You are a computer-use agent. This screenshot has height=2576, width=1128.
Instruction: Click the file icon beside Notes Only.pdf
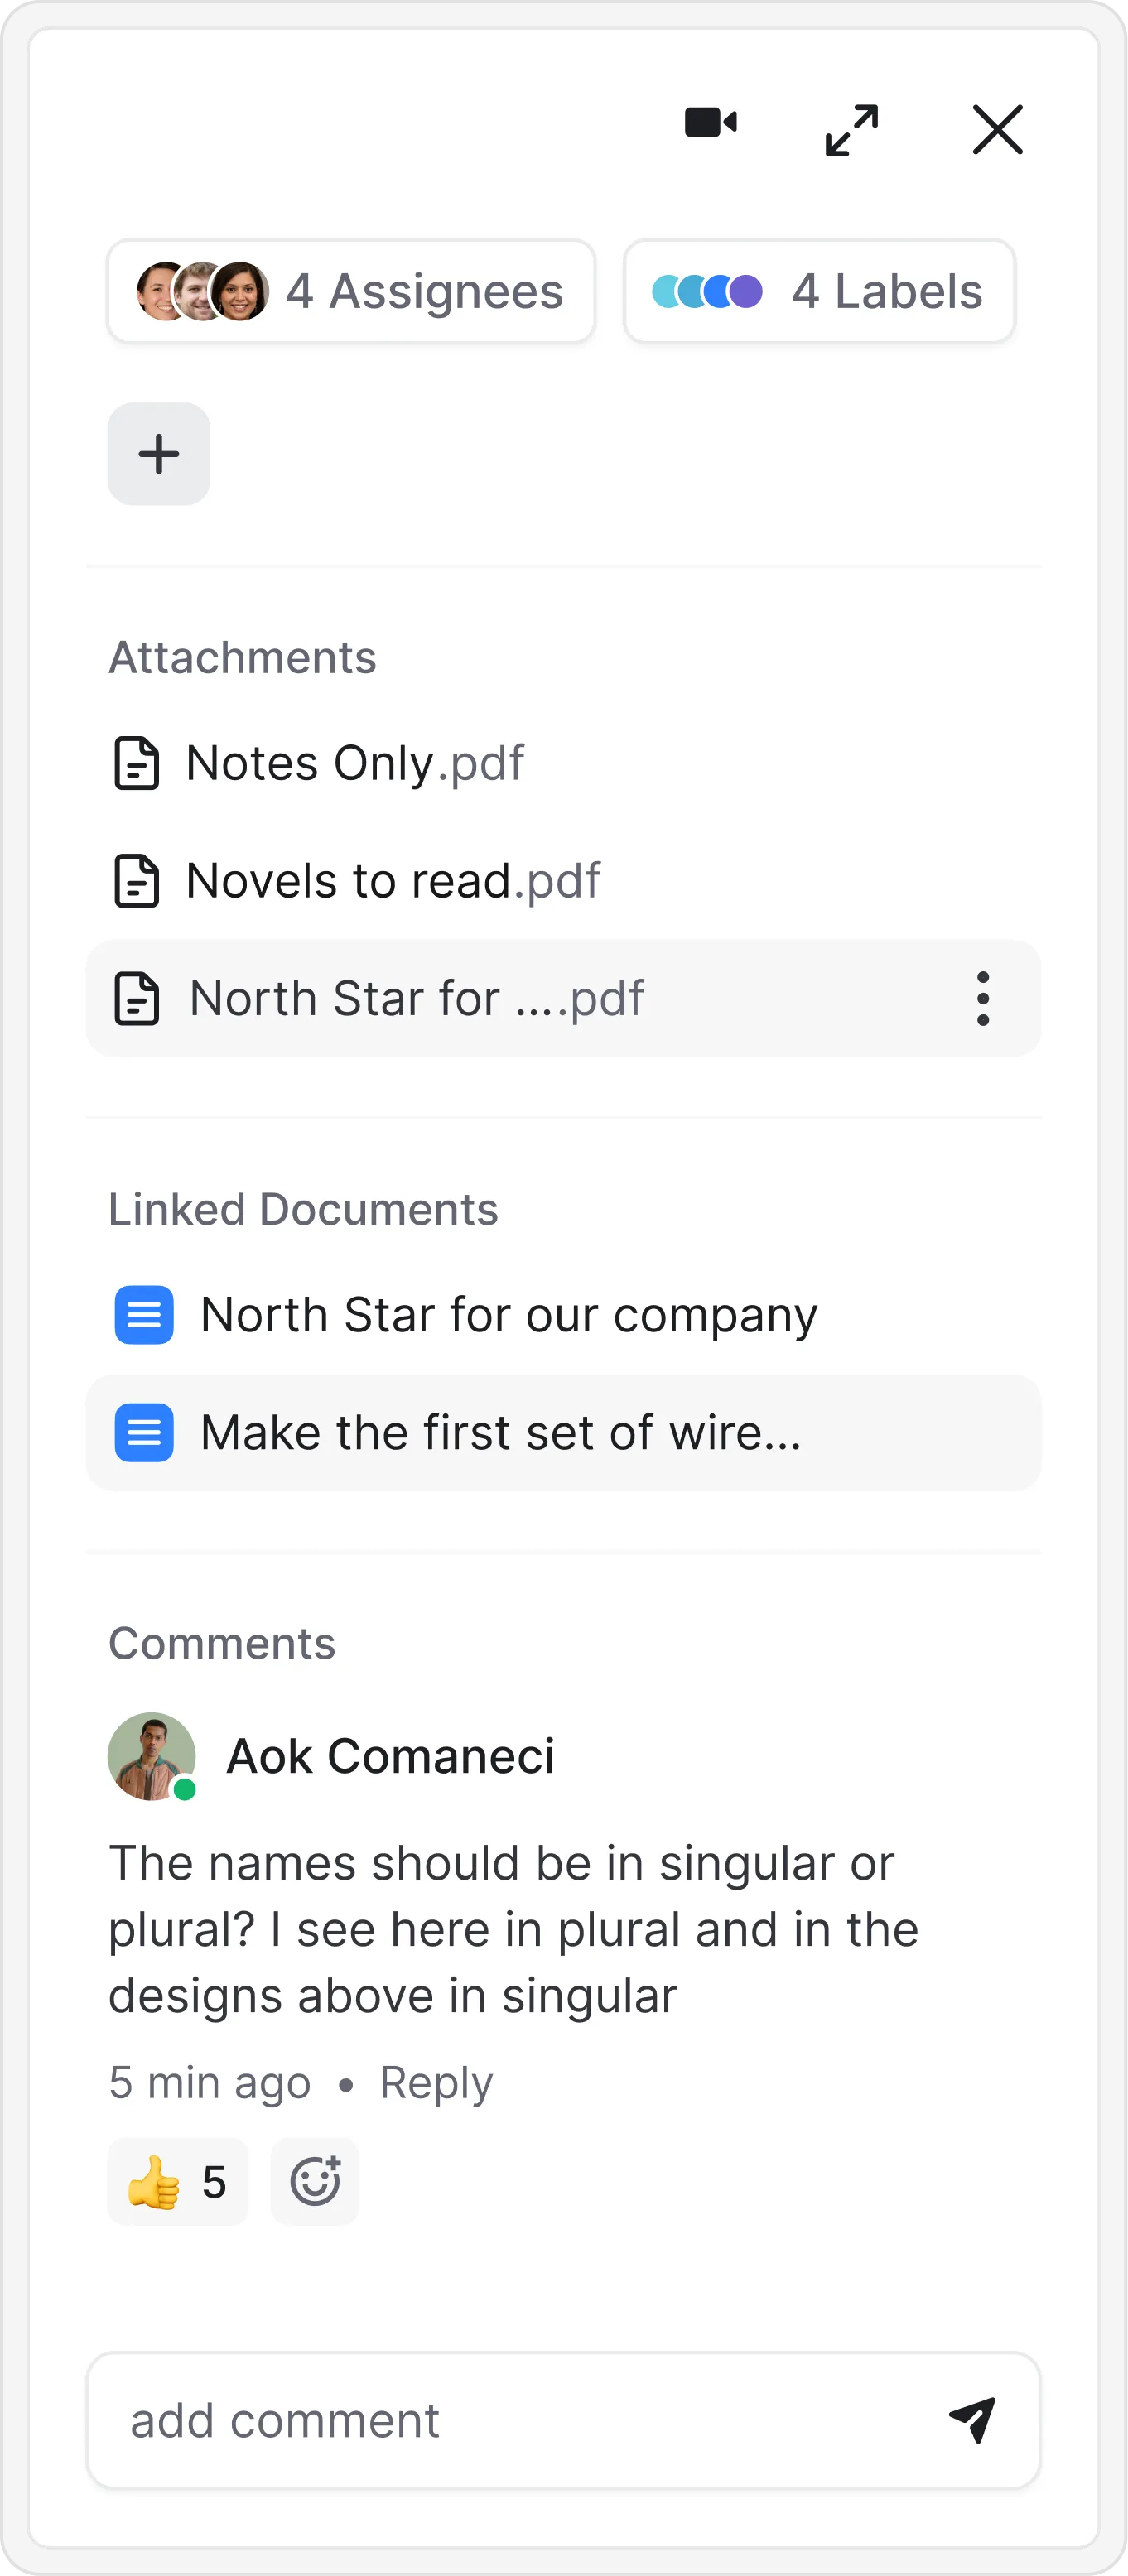(x=137, y=763)
